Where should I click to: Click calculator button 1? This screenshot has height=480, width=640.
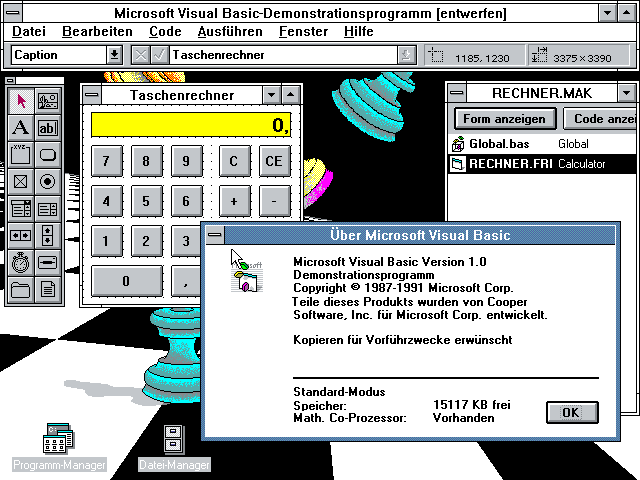(x=107, y=241)
